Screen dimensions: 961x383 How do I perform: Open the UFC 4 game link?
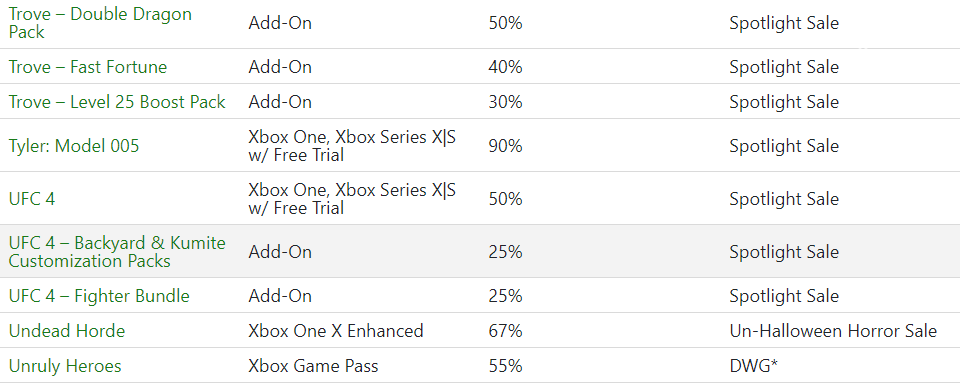[x=32, y=199]
